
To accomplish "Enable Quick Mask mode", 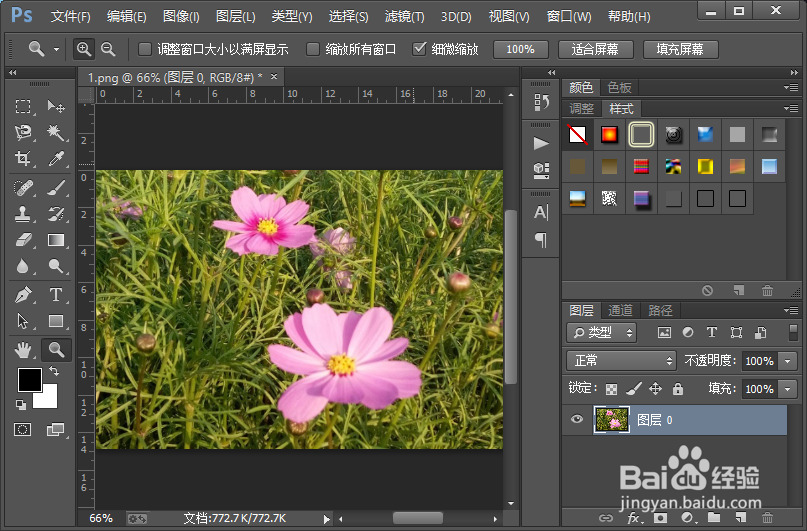I will click(x=23, y=430).
